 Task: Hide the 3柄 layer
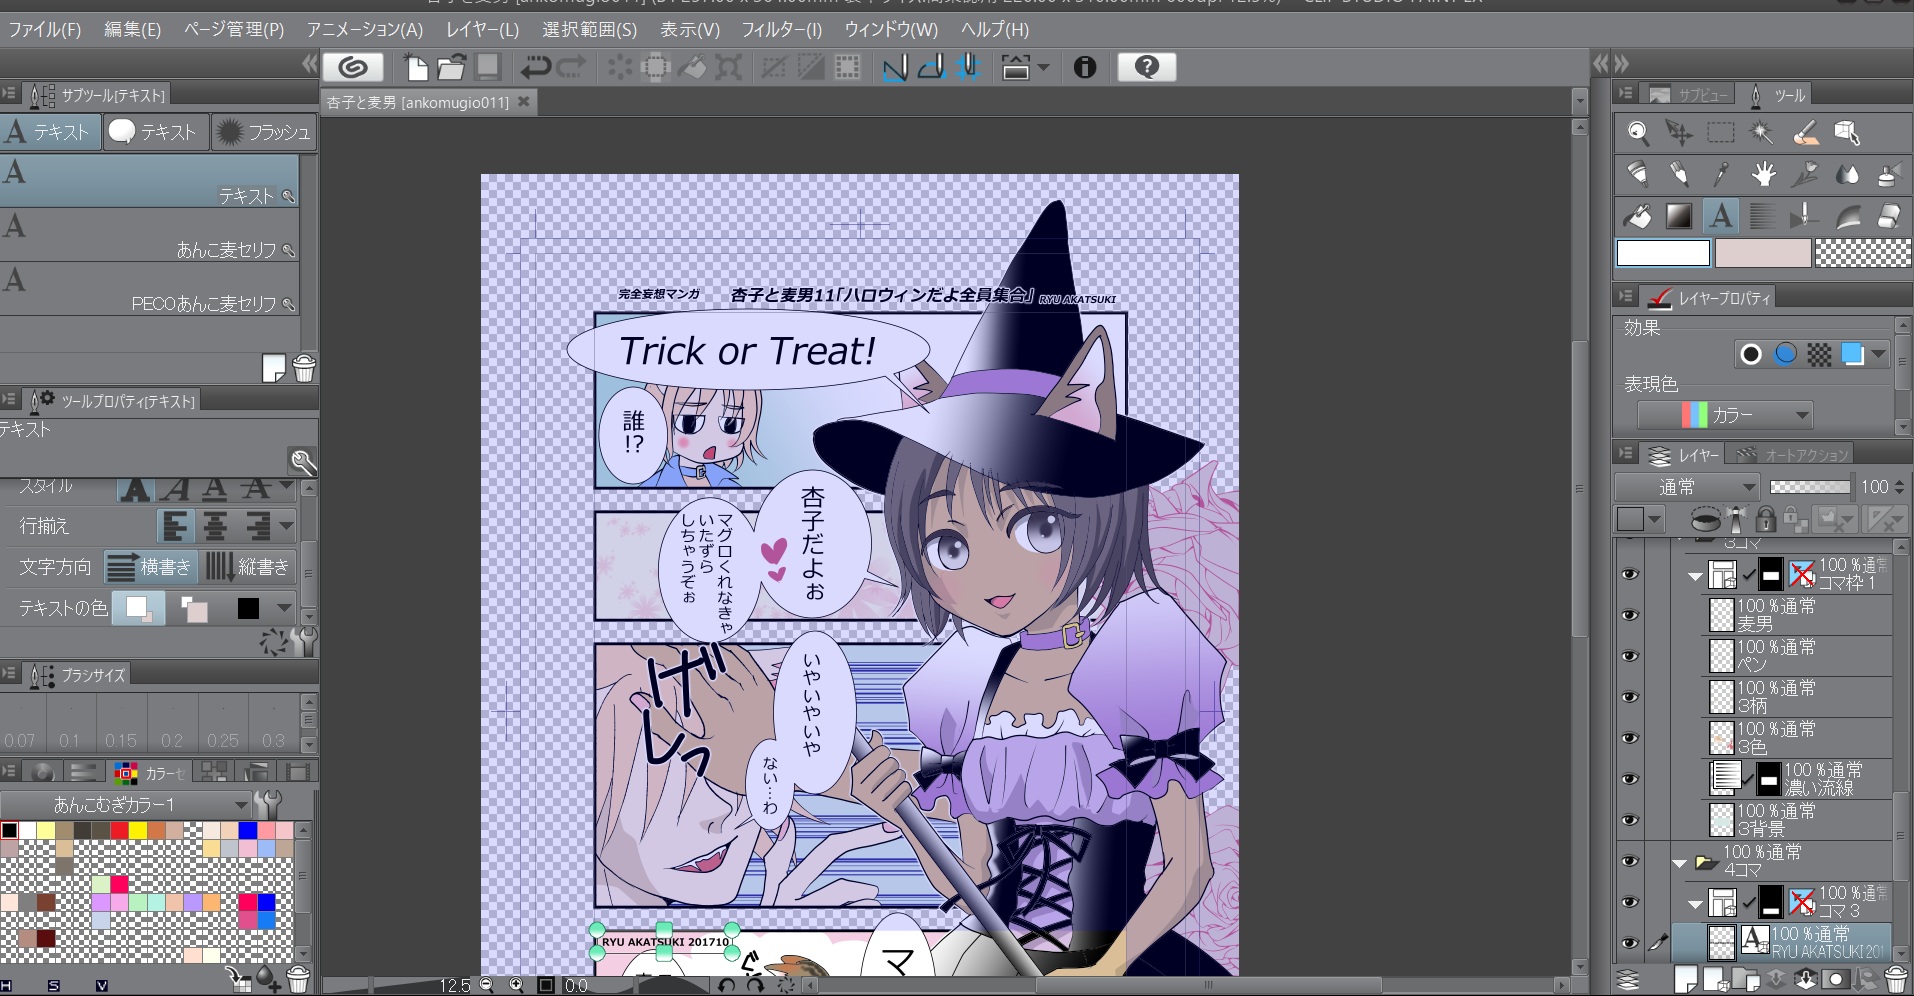1630,697
